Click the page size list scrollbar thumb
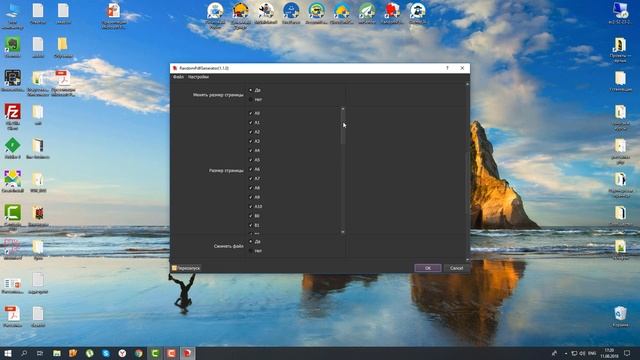 pos(343,127)
